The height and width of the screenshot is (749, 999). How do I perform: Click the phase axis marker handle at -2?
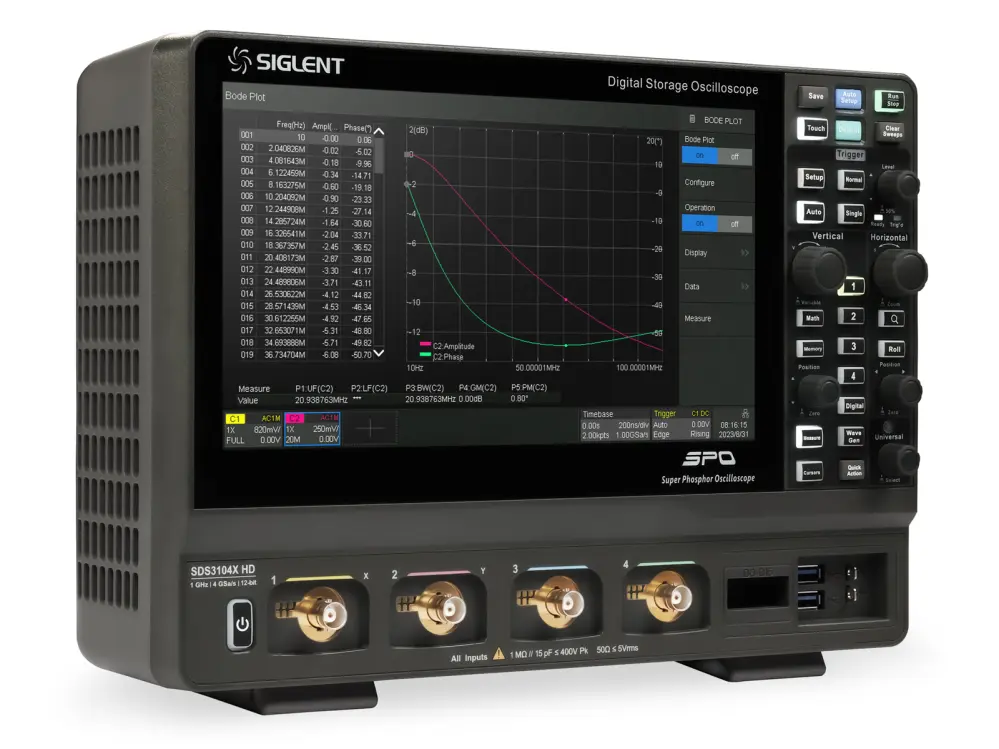click(407, 184)
